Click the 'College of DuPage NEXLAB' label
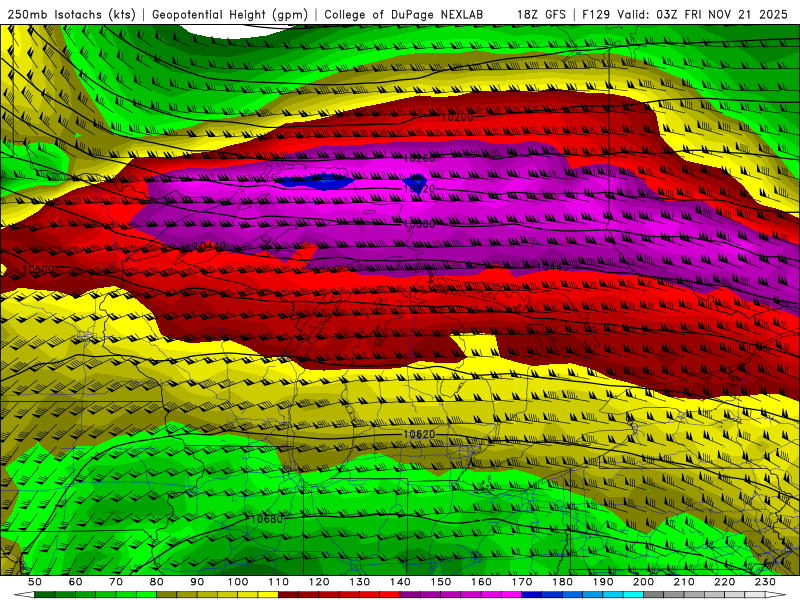 click(403, 15)
